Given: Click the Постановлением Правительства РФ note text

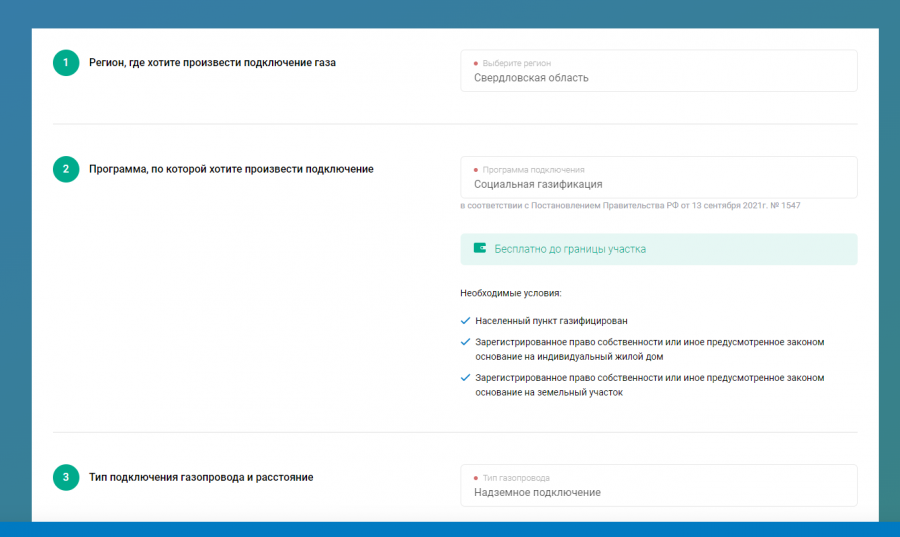Looking at the screenshot, I should 630,205.
